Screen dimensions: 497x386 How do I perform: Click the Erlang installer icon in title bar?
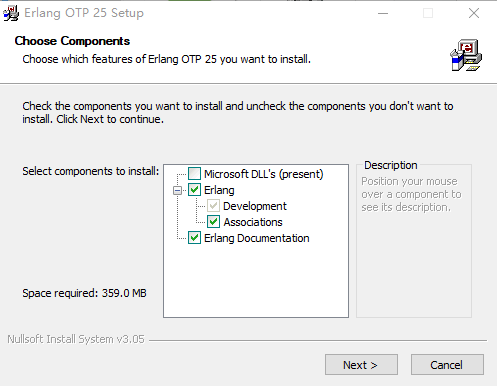11,13
